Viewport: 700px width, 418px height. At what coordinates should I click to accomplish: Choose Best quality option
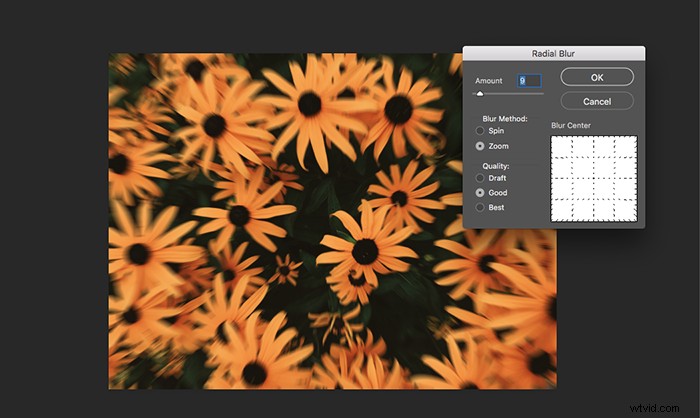(x=481, y=207)
